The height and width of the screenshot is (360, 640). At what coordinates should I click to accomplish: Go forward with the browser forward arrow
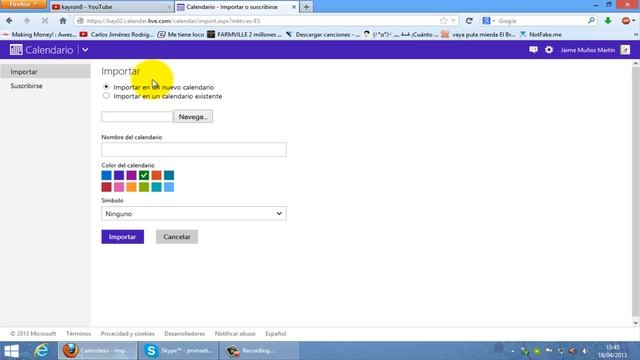coord(27,20)
